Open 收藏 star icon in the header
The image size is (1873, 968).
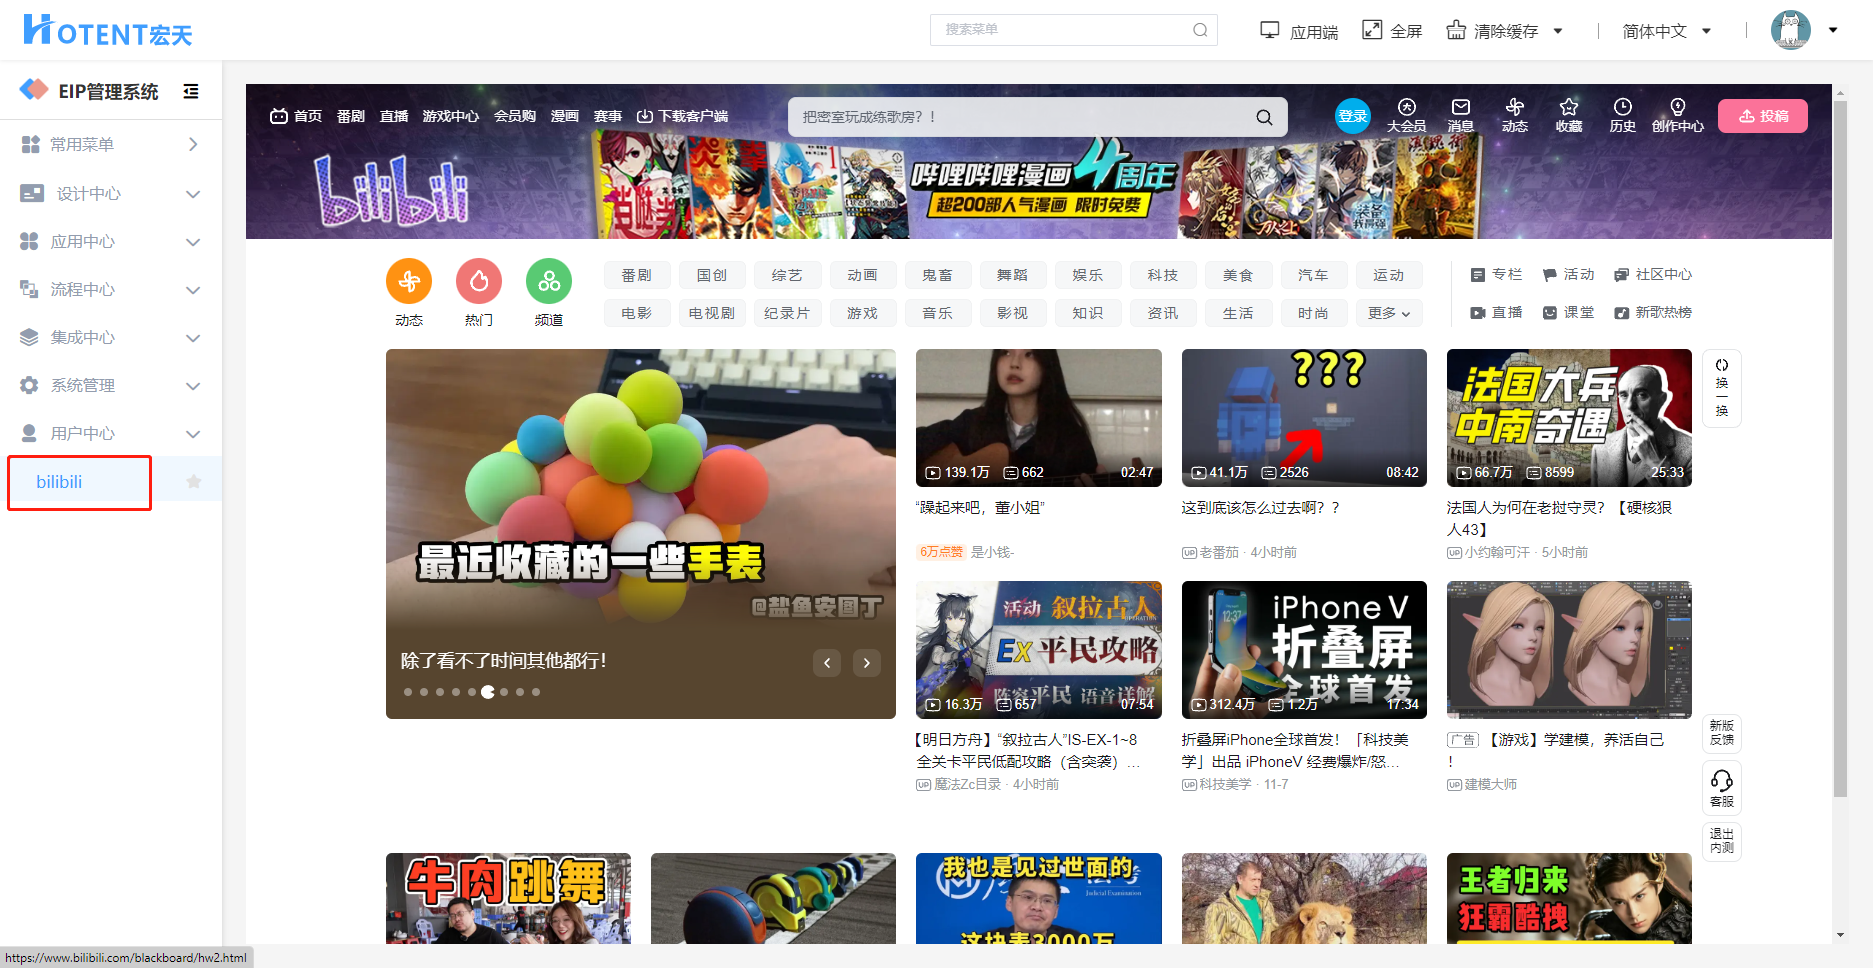coord(1569,107)
